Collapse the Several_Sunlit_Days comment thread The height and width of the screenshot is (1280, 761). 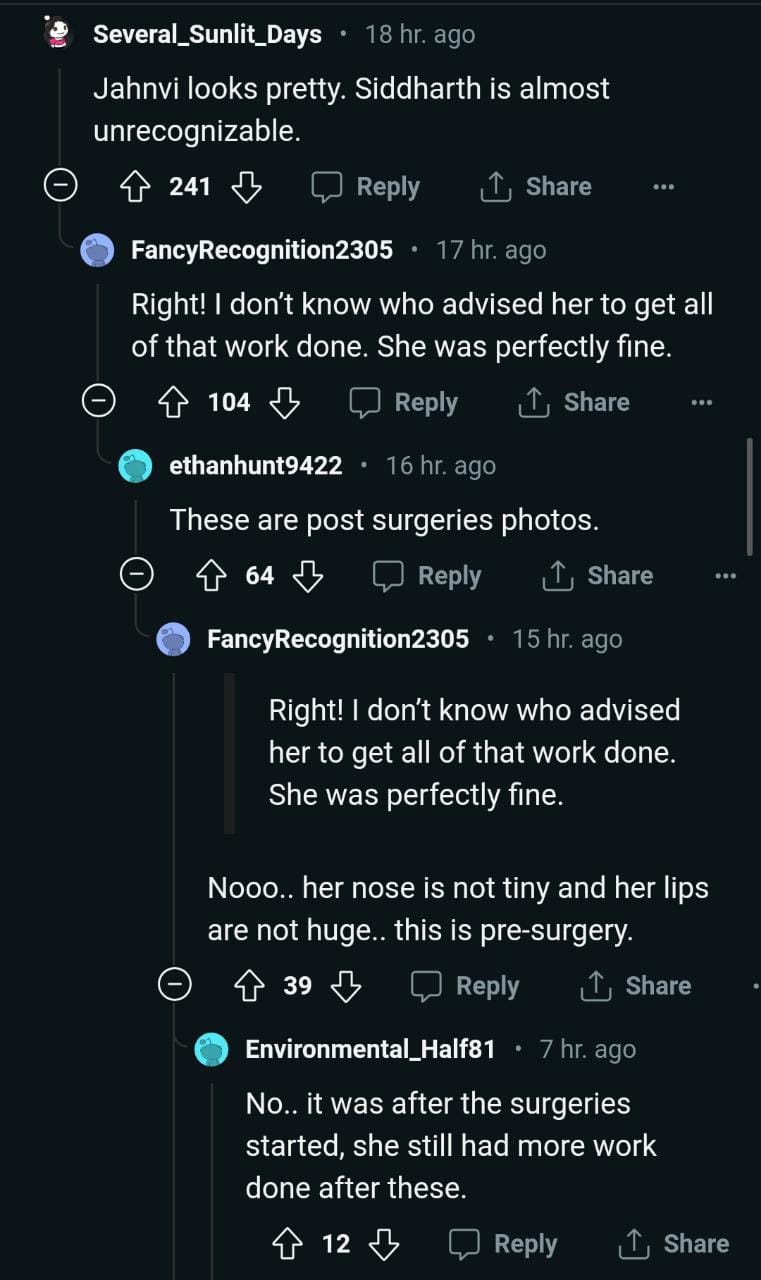pyautogui.click(x=60, y=187)
